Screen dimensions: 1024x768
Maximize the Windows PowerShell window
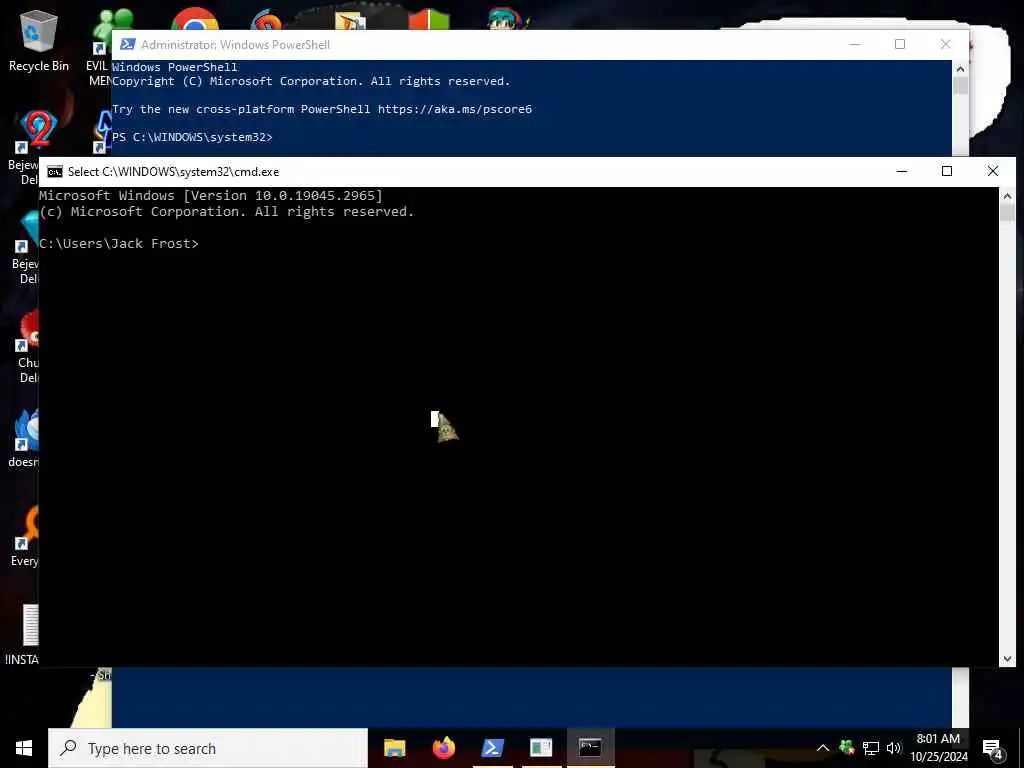[x=900, y=44]
